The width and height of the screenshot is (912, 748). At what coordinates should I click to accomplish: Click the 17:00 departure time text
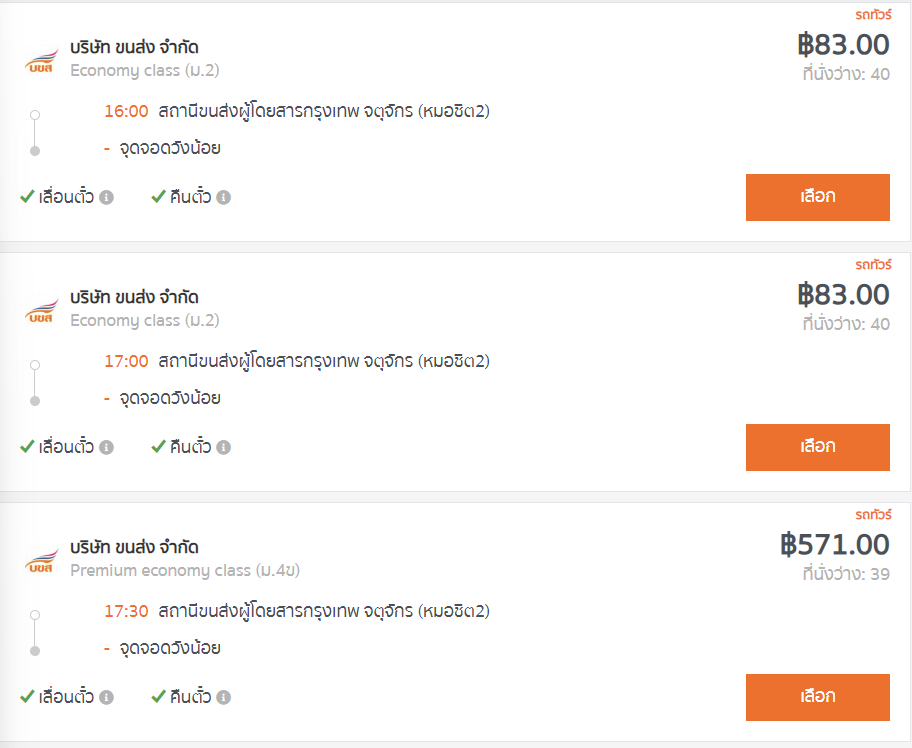click(127, 361)
